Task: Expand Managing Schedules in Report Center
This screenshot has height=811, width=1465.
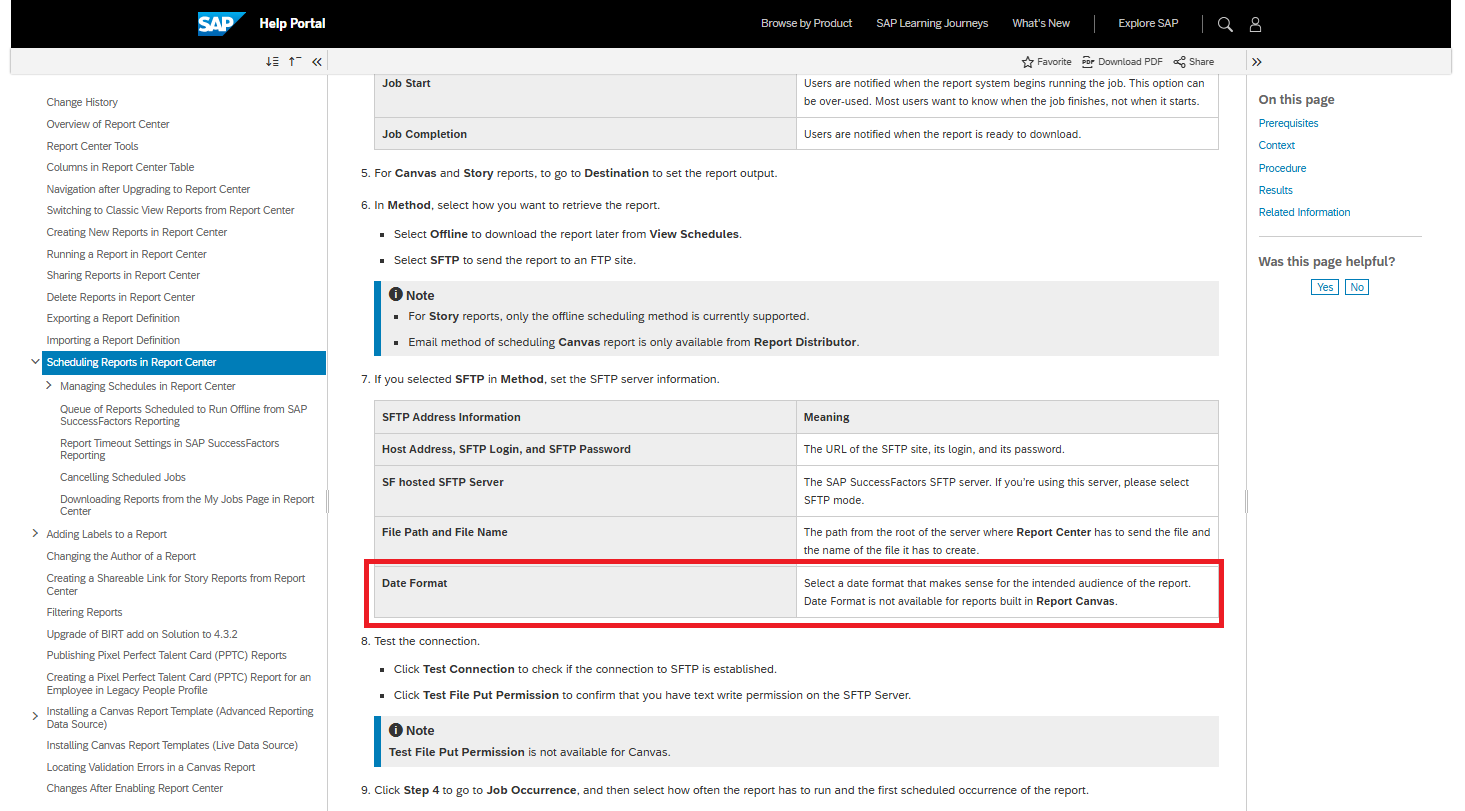Action: (x=49, y=385)
